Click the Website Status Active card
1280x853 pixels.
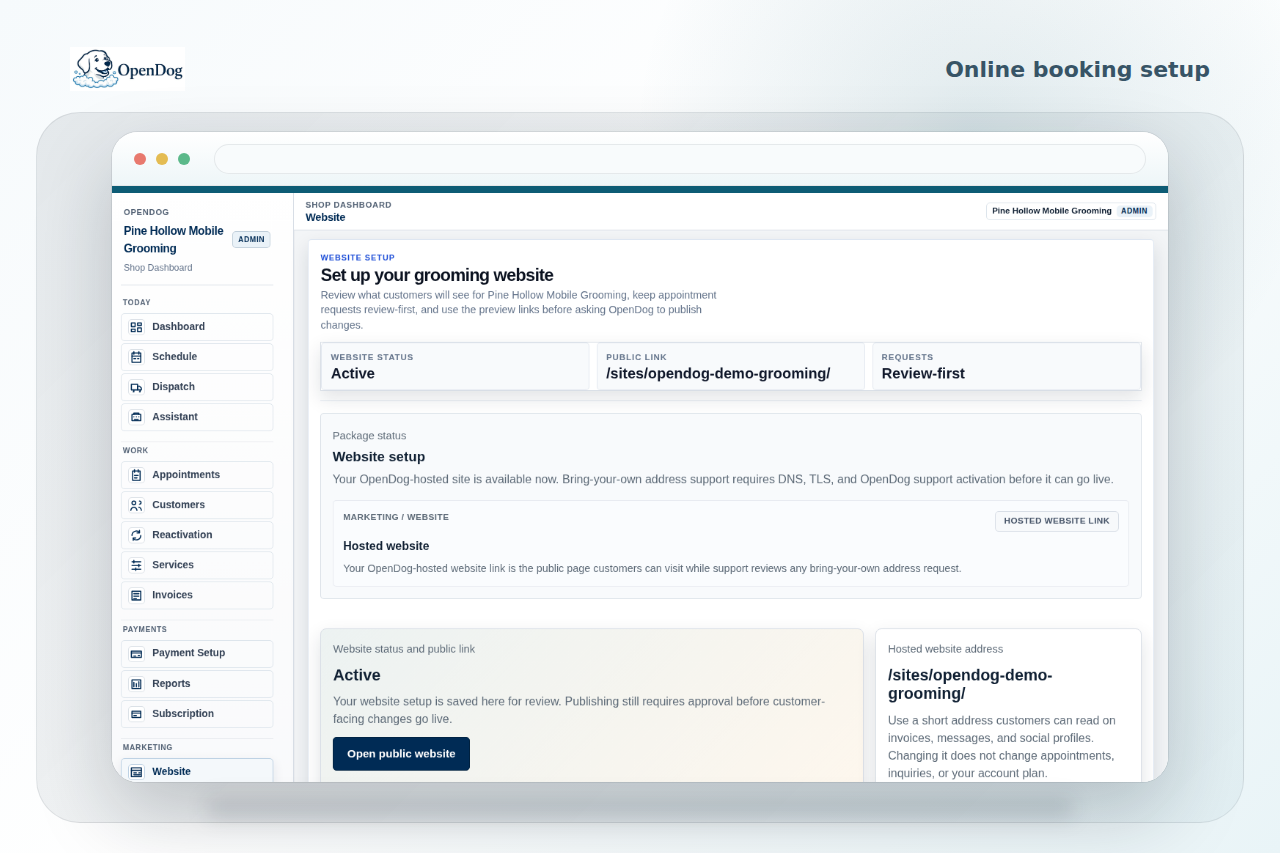click(455, 366)
